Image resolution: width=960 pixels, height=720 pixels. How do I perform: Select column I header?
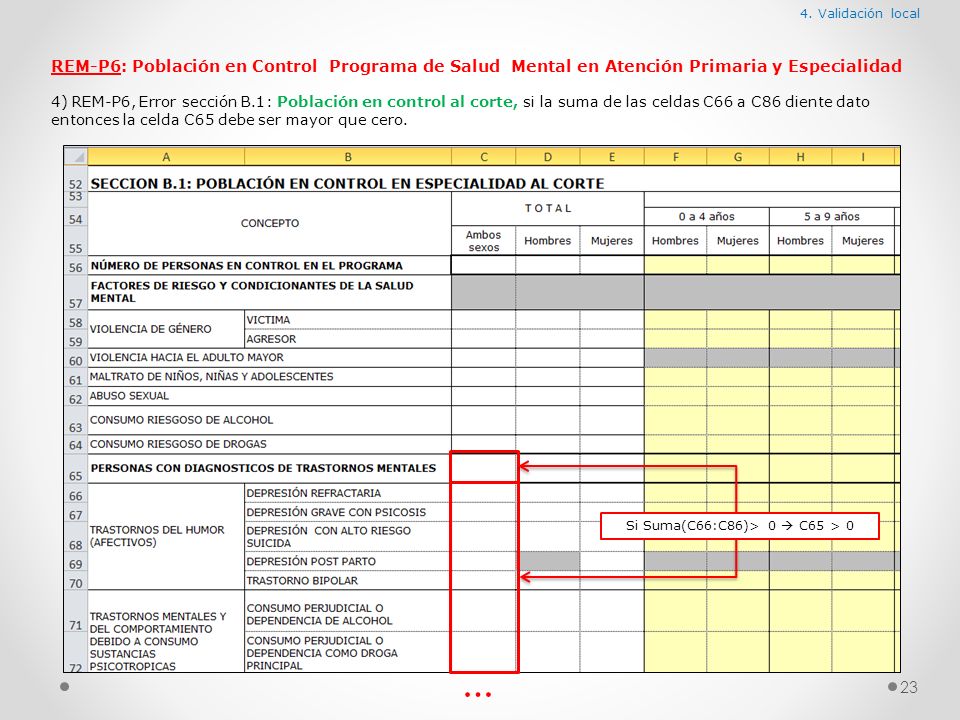click(x=863, y=157)
